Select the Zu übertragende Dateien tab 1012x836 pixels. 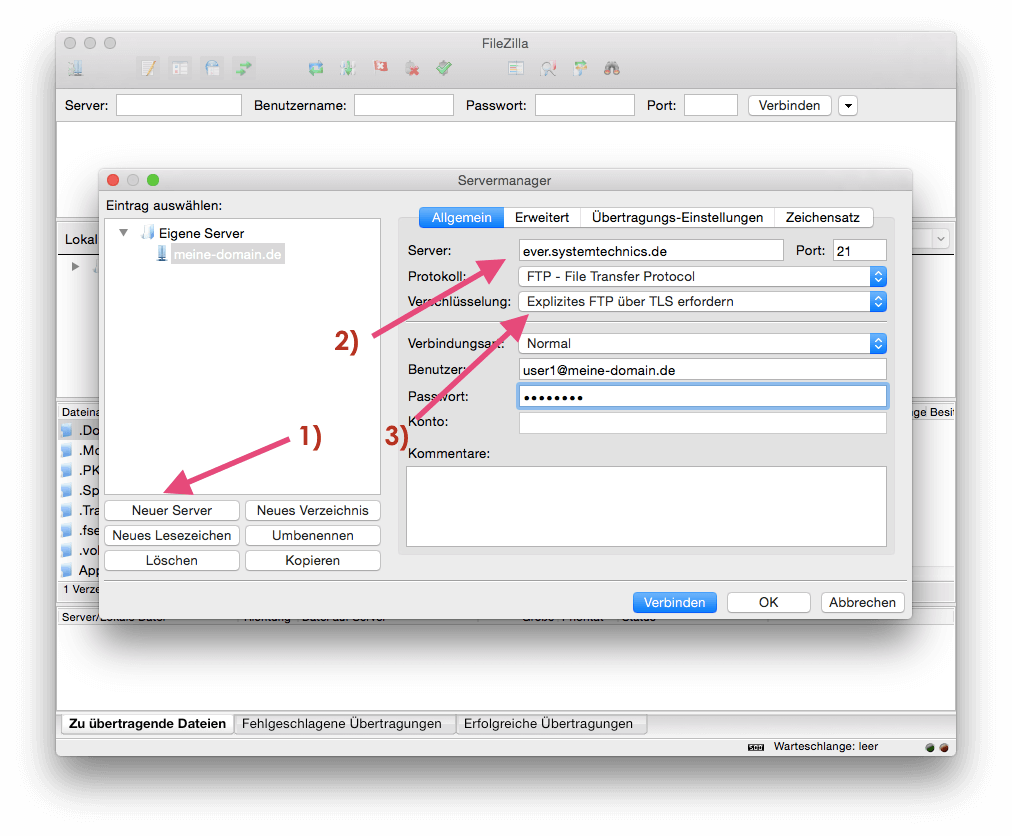click(147, 724)
